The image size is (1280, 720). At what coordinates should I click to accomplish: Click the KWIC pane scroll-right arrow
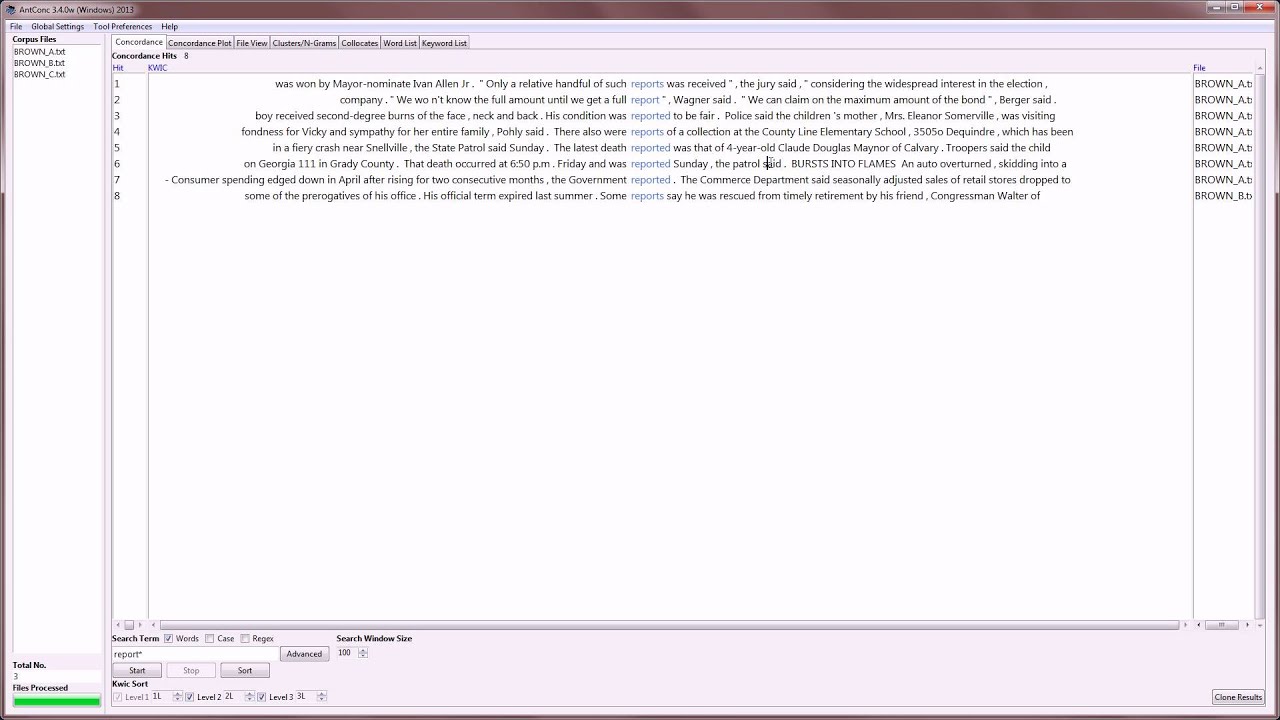[x=1186, y=625]
